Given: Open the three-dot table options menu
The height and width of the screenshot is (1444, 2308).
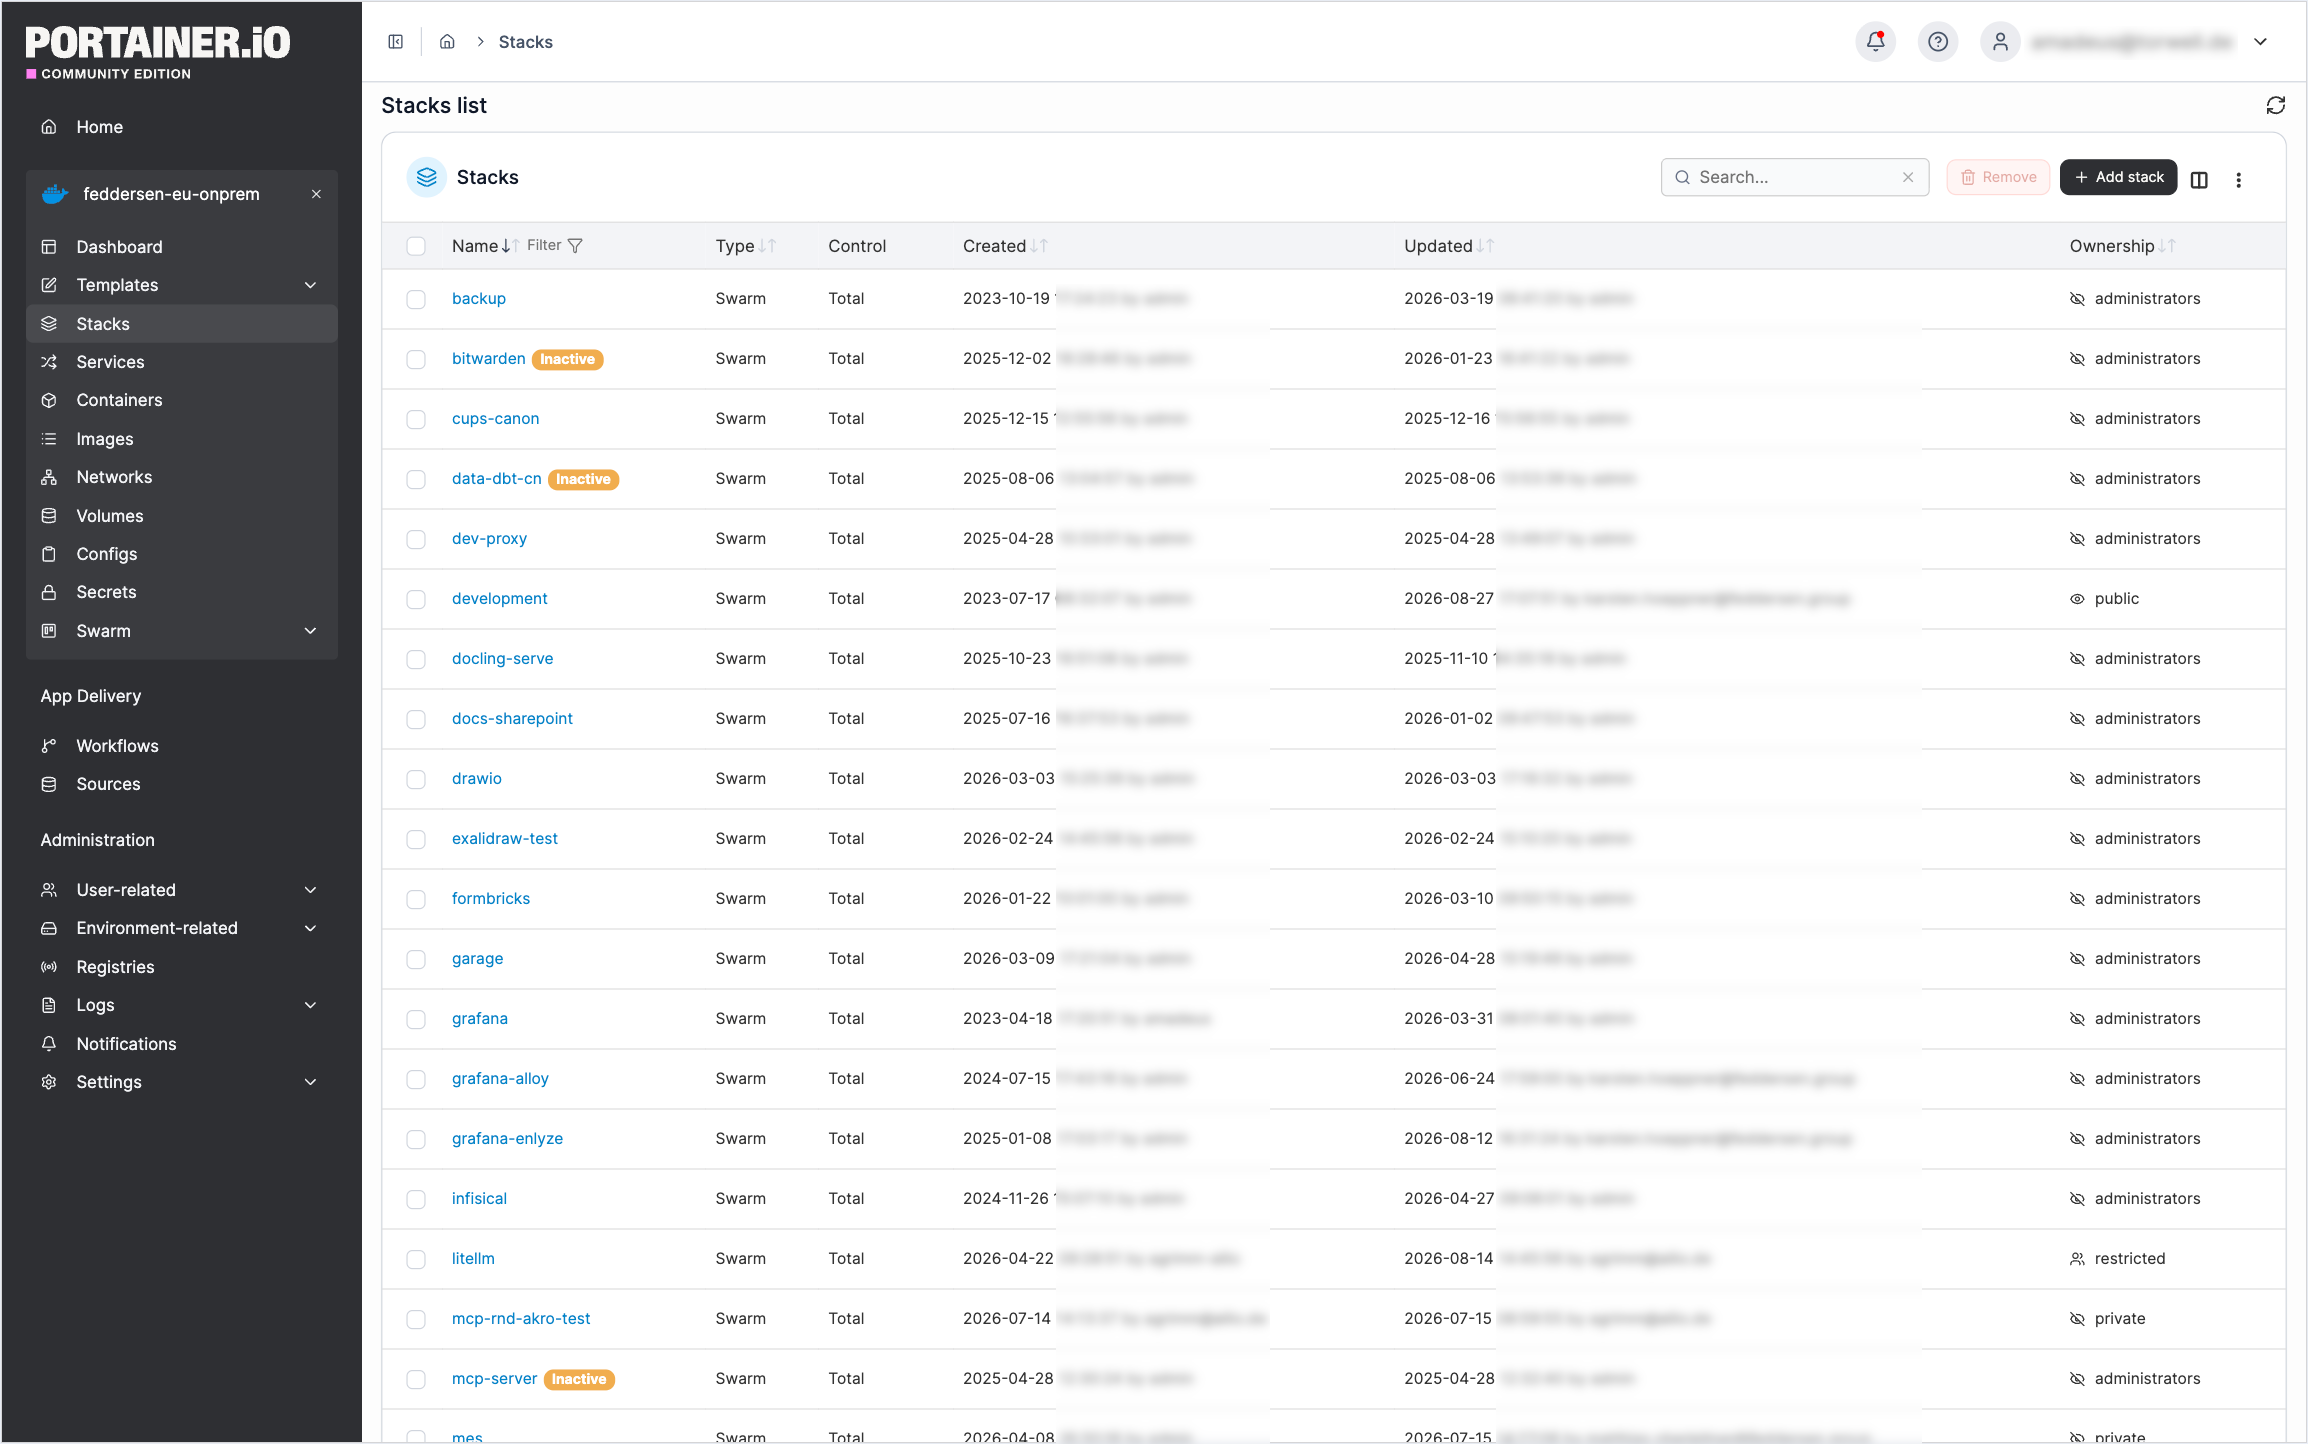Looking at the screenshot, I should pos(2238,180).
